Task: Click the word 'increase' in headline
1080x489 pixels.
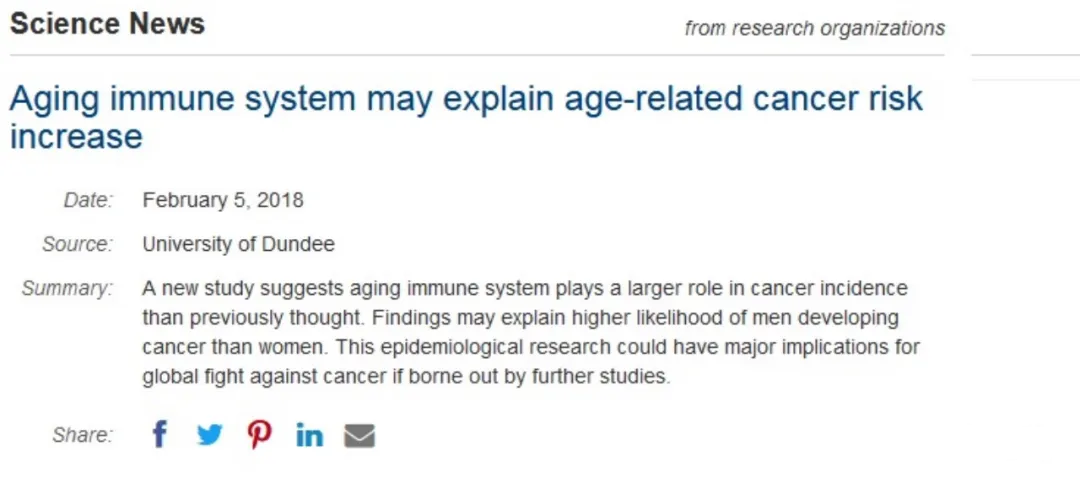Action: (x=76, y=136)
